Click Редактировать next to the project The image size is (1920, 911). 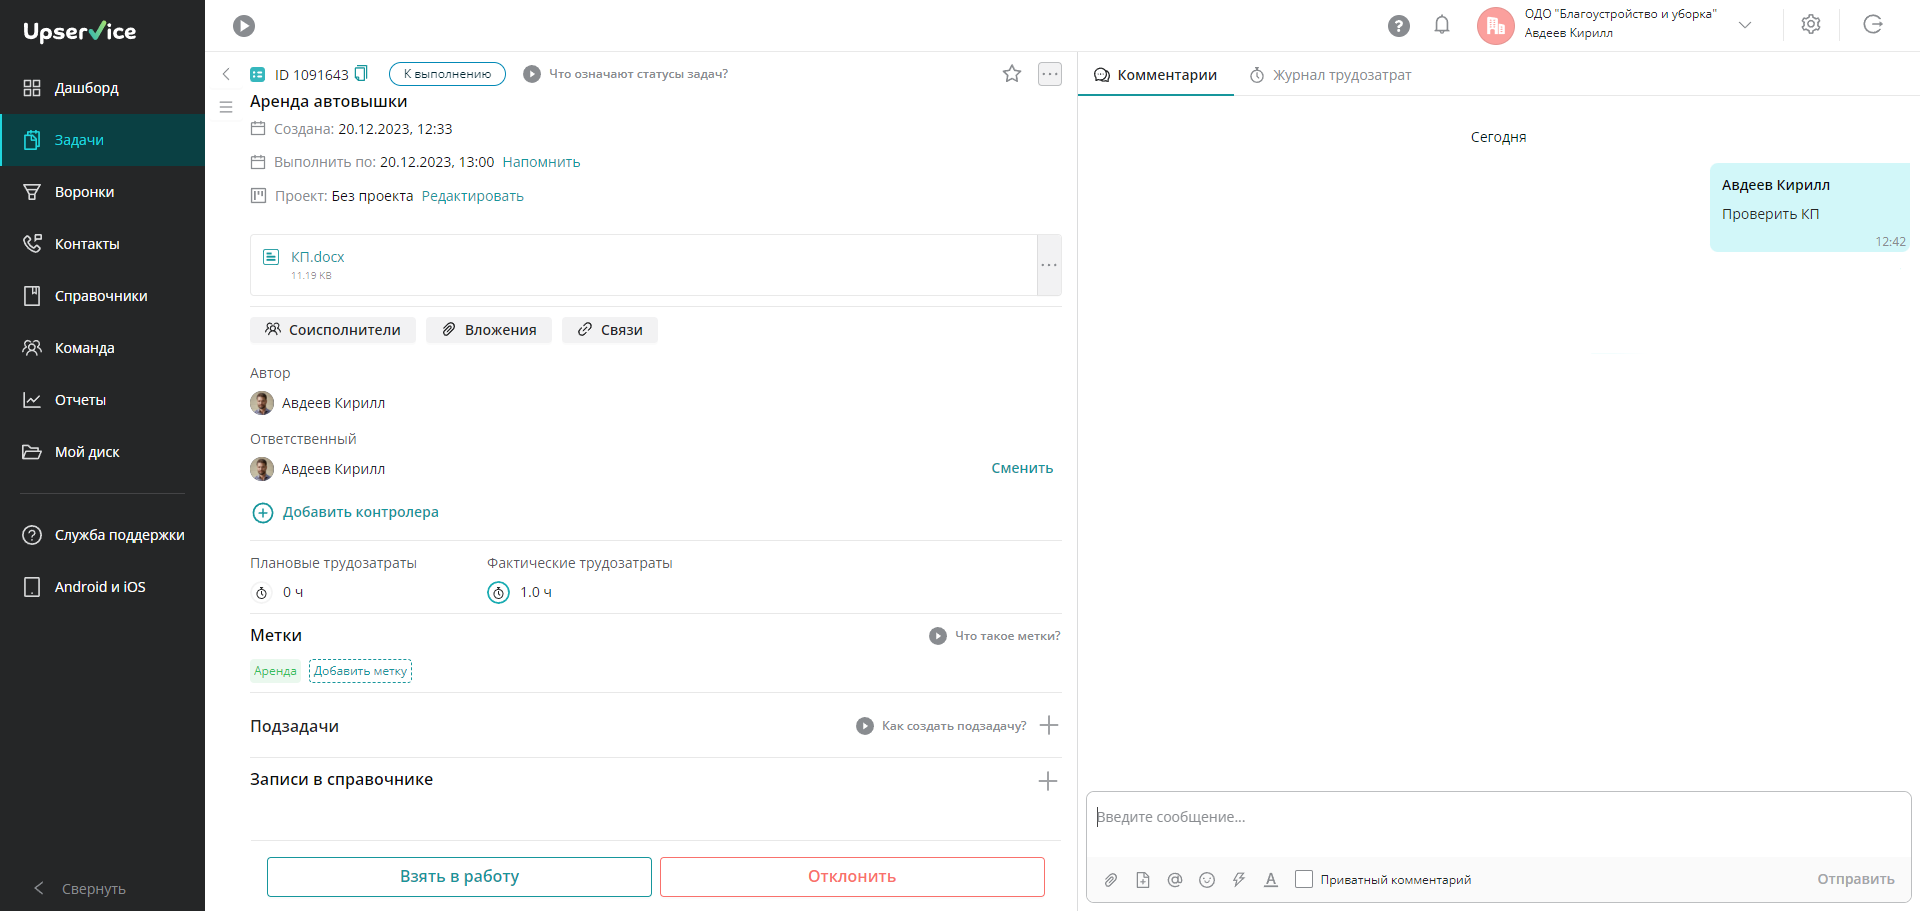click(473, 196)
